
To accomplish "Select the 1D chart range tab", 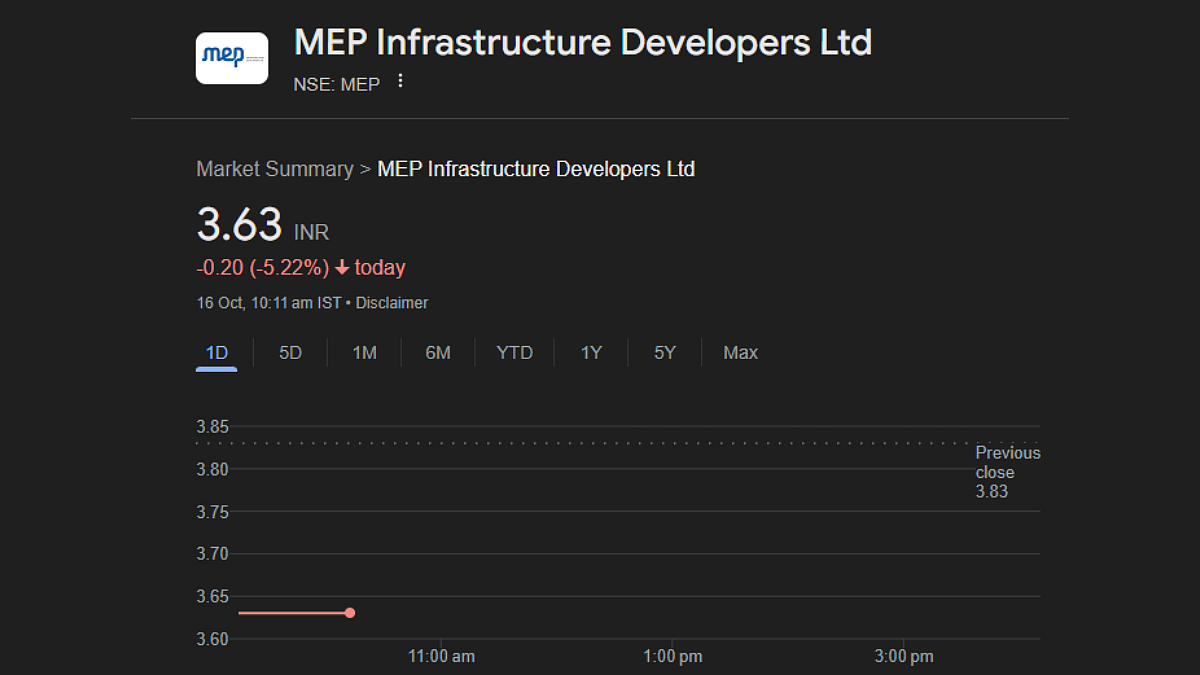I will pyautogui.click(x=216, y=353).
